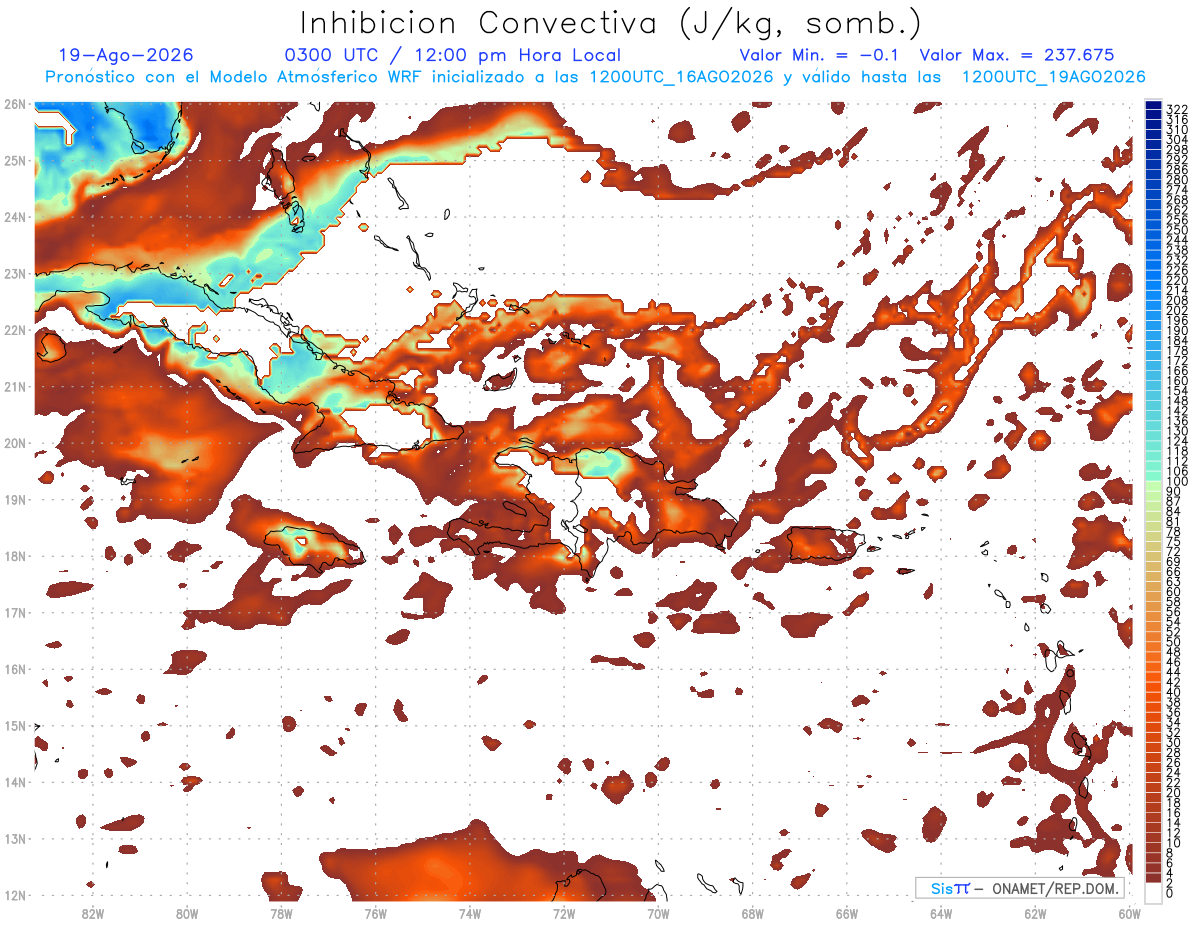Click the valid-until time '1200UTC_19AGO2026'

pyautogui.click(x=1053, y=77)
